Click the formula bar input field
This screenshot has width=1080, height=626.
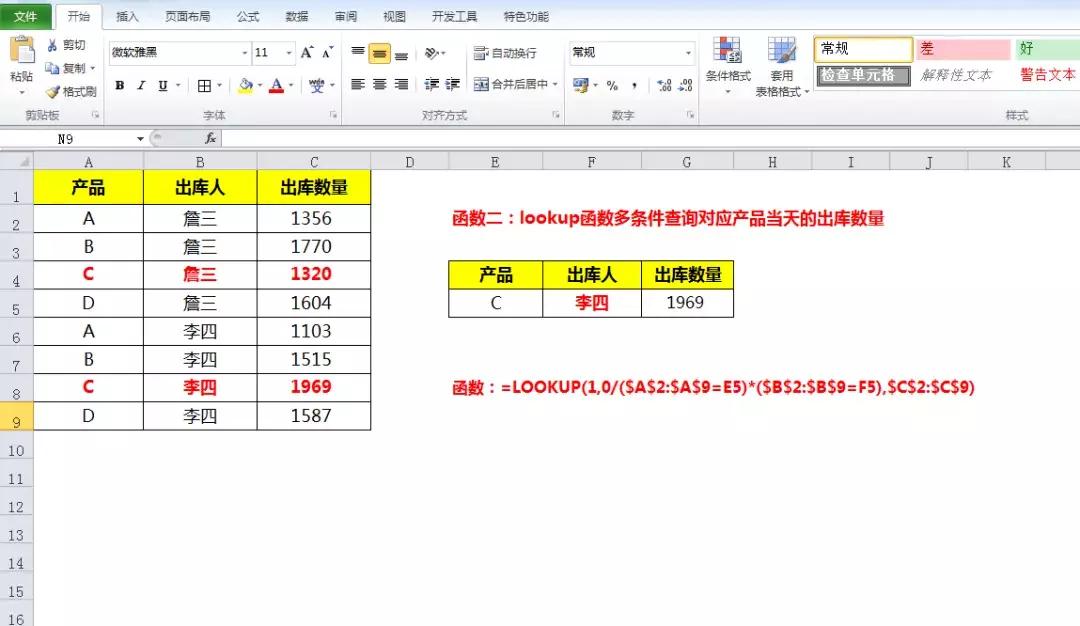point(651,138)
